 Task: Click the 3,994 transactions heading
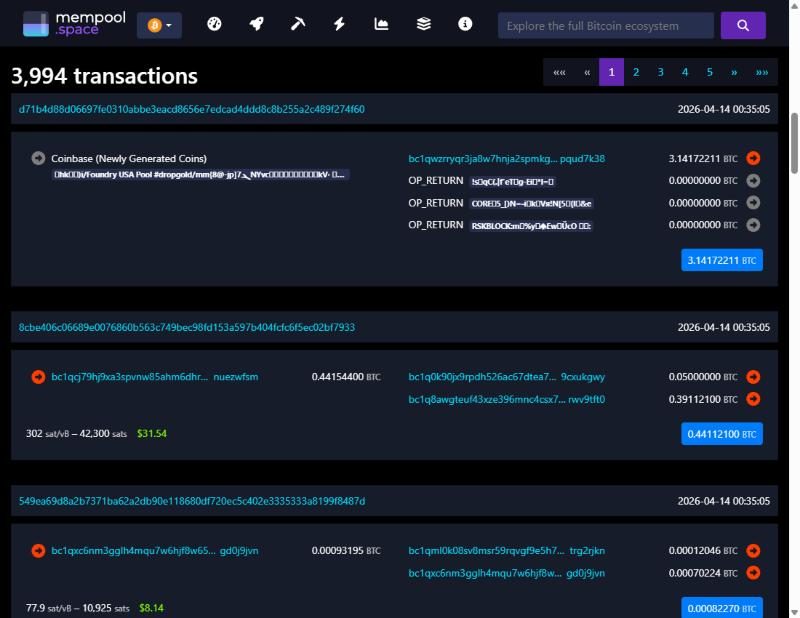tap(104, 76)
